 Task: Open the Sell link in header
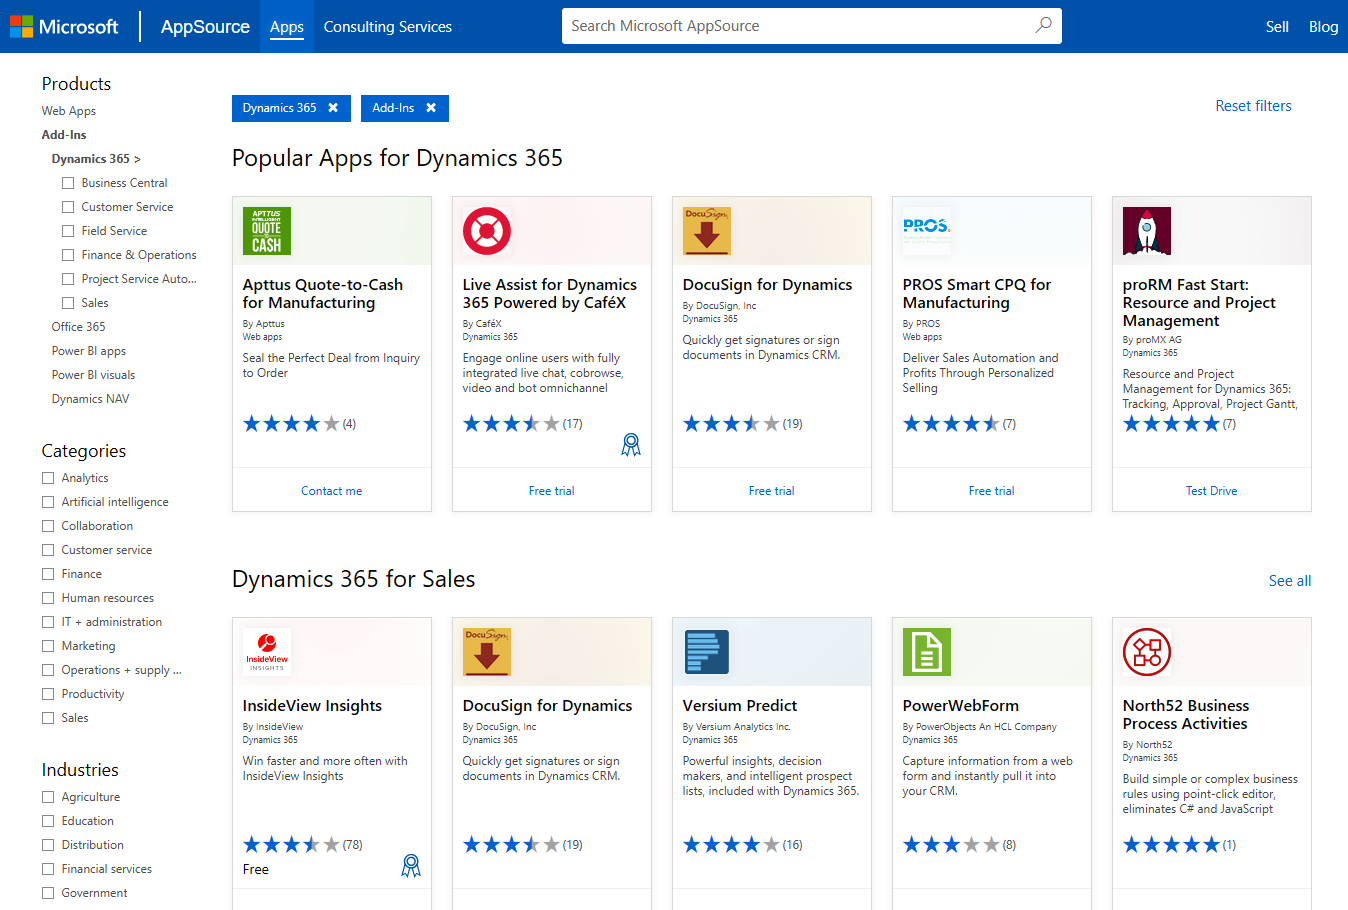(x=1277, y=27)
